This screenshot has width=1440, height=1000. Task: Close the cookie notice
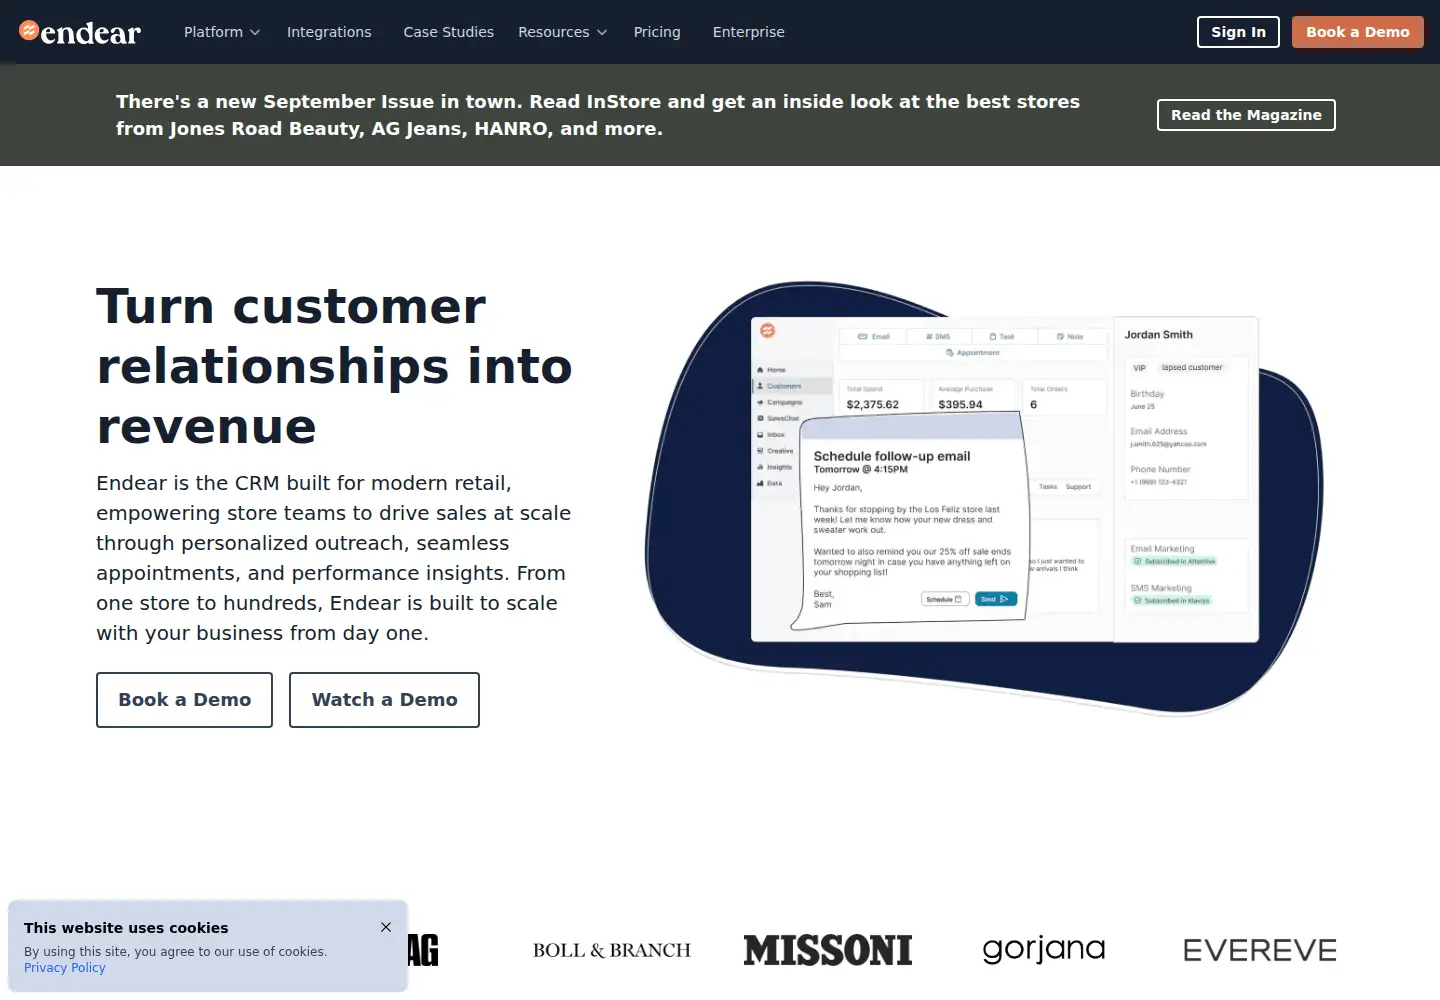[x=386, y=927]
